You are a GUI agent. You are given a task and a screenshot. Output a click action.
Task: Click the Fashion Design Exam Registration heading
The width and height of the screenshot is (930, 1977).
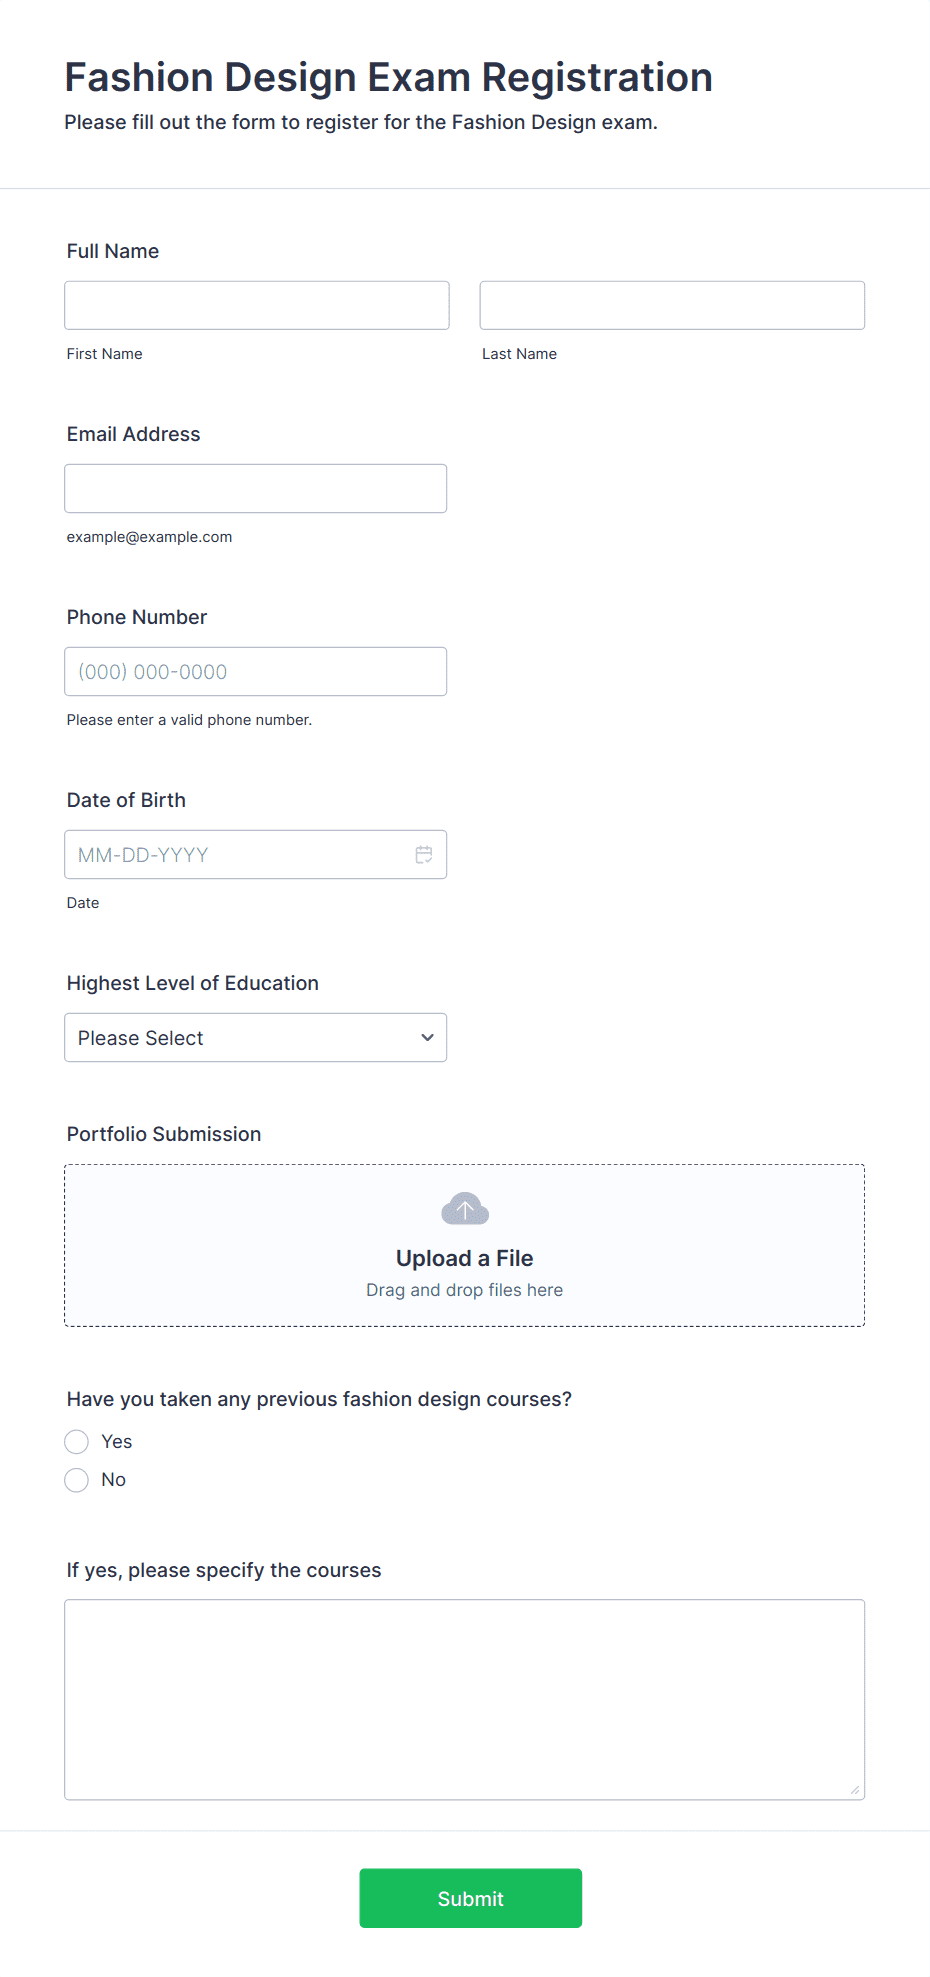click(x=388, y=77)
